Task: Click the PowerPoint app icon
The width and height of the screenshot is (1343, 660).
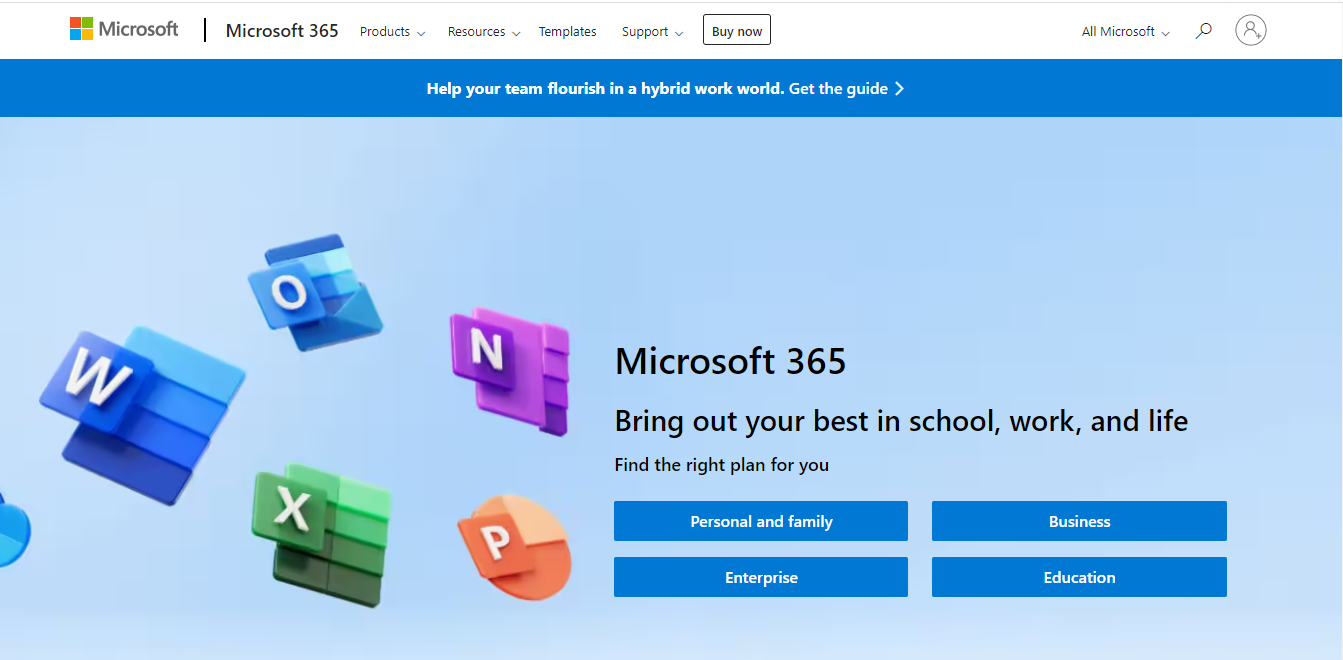Action: 514,546
